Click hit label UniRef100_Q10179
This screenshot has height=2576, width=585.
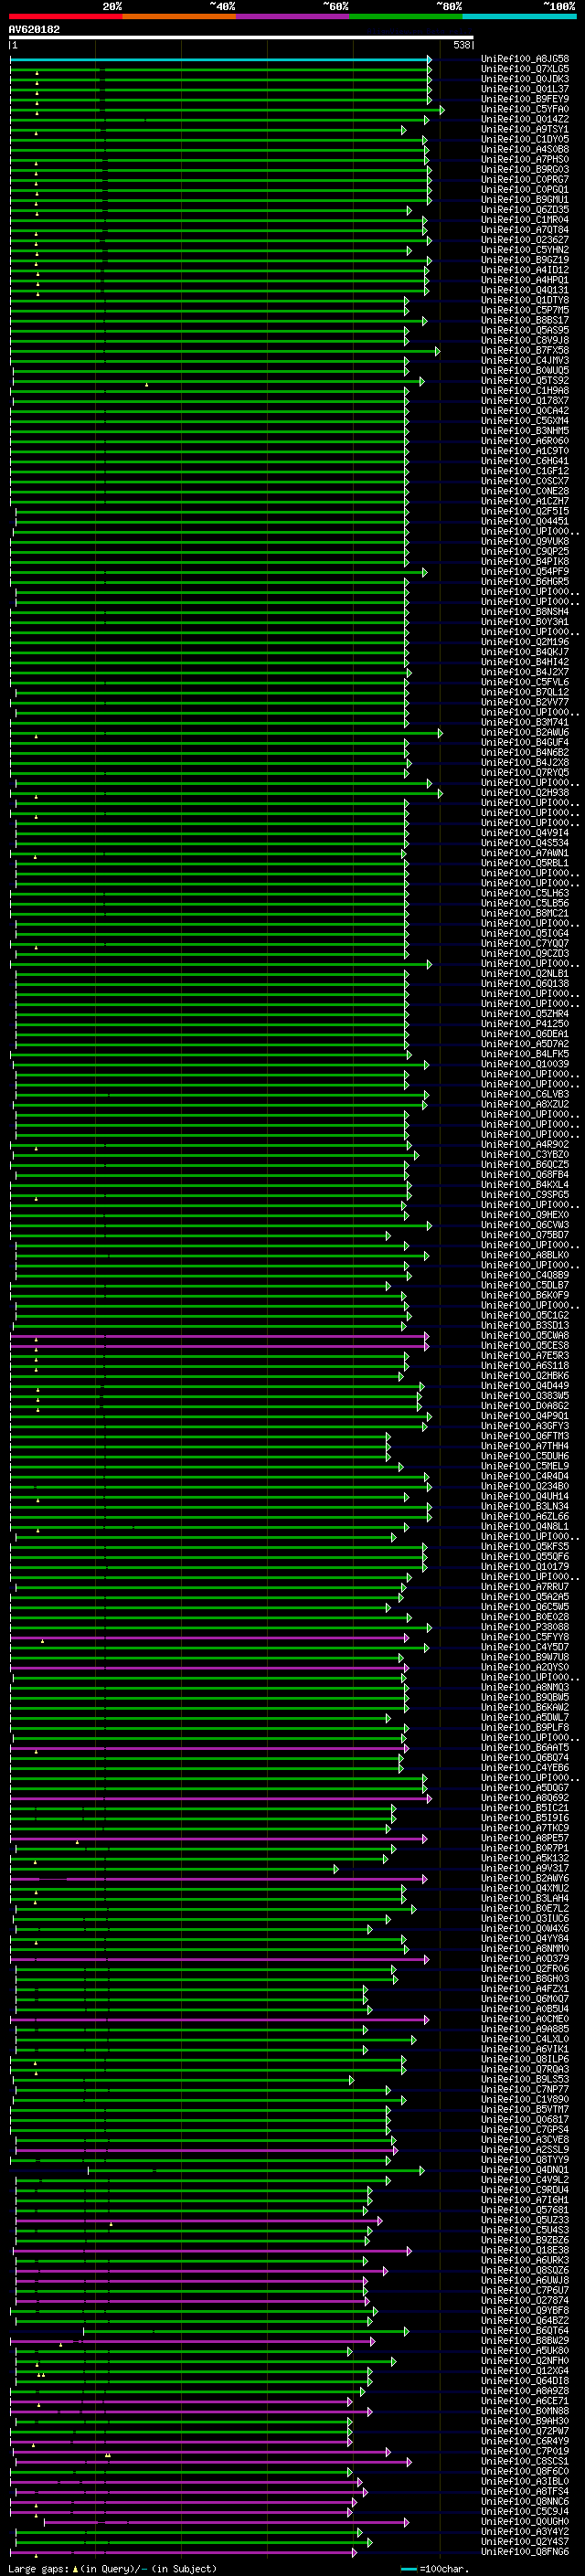point(525,1567)
